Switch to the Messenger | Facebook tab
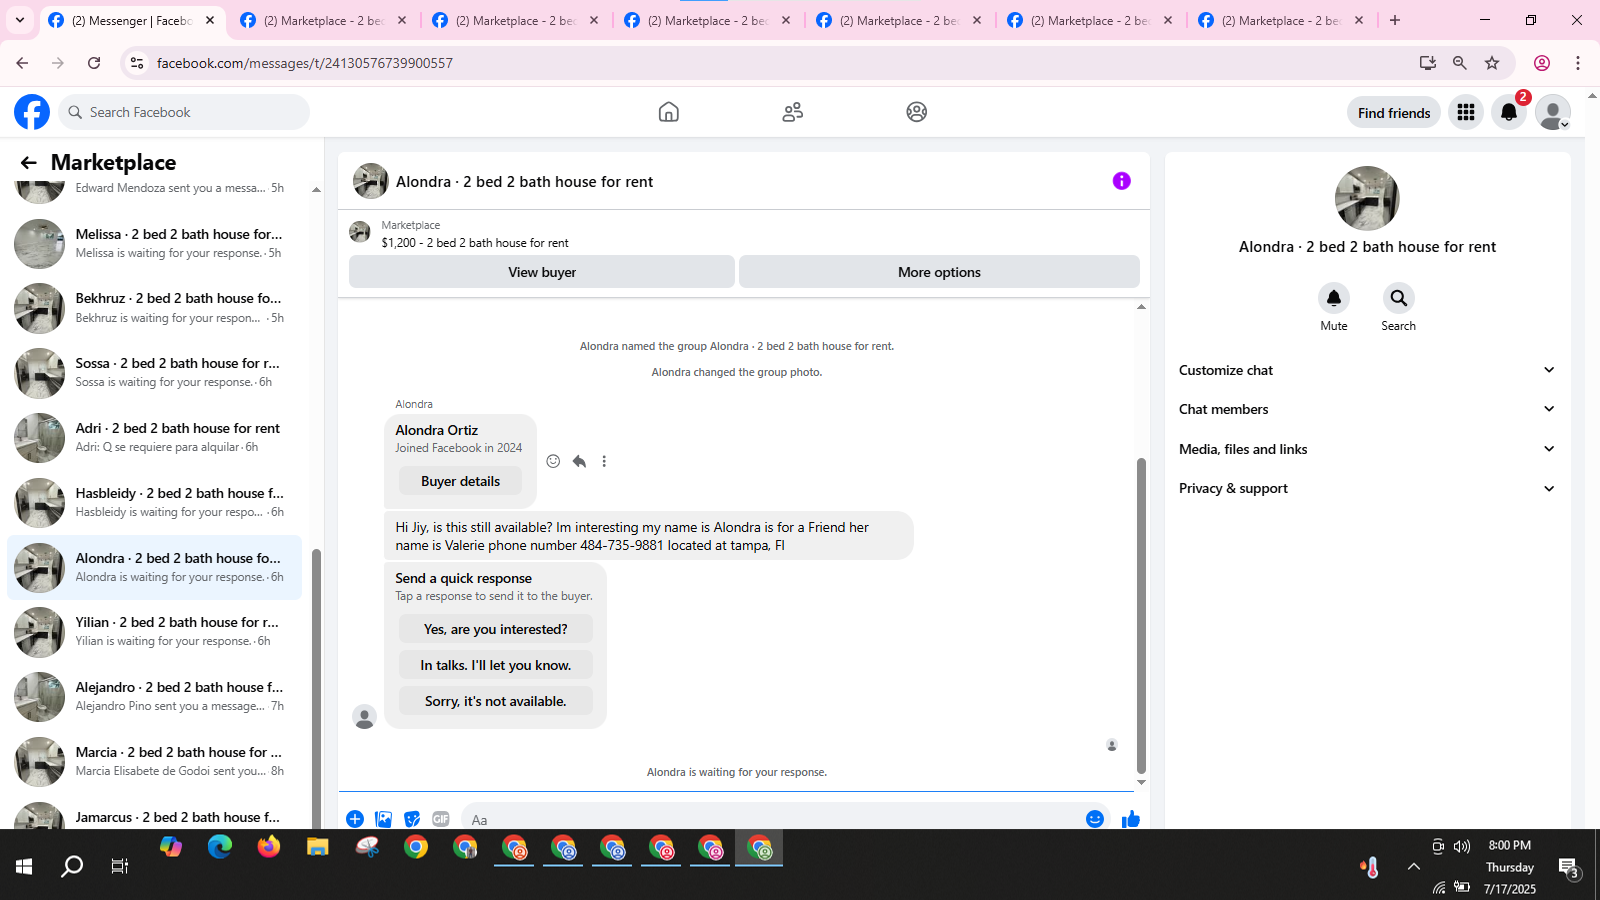Screen dimensions: 1600x900 coord(132,20)
